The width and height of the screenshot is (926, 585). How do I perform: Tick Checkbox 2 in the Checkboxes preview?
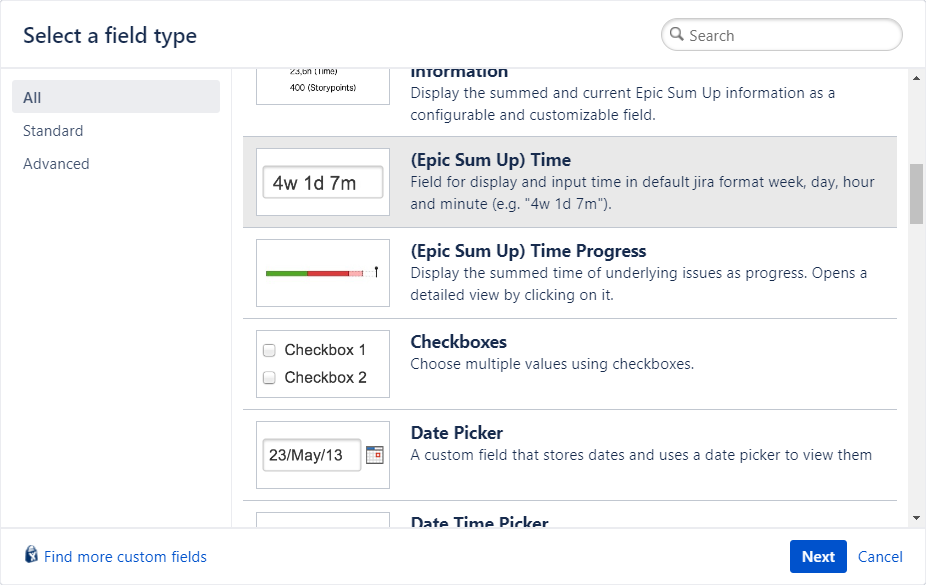point(269,377)
